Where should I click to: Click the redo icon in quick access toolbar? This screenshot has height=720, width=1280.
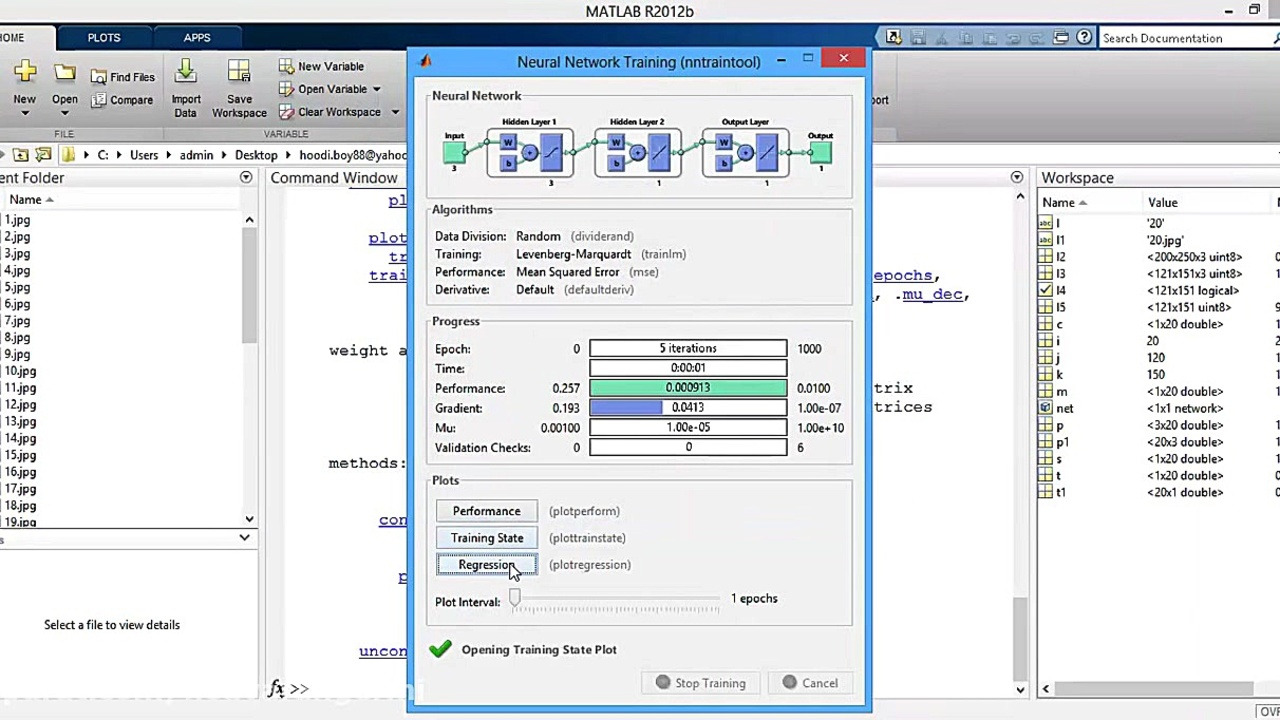pyautogui.click(x=1035, y=38)
